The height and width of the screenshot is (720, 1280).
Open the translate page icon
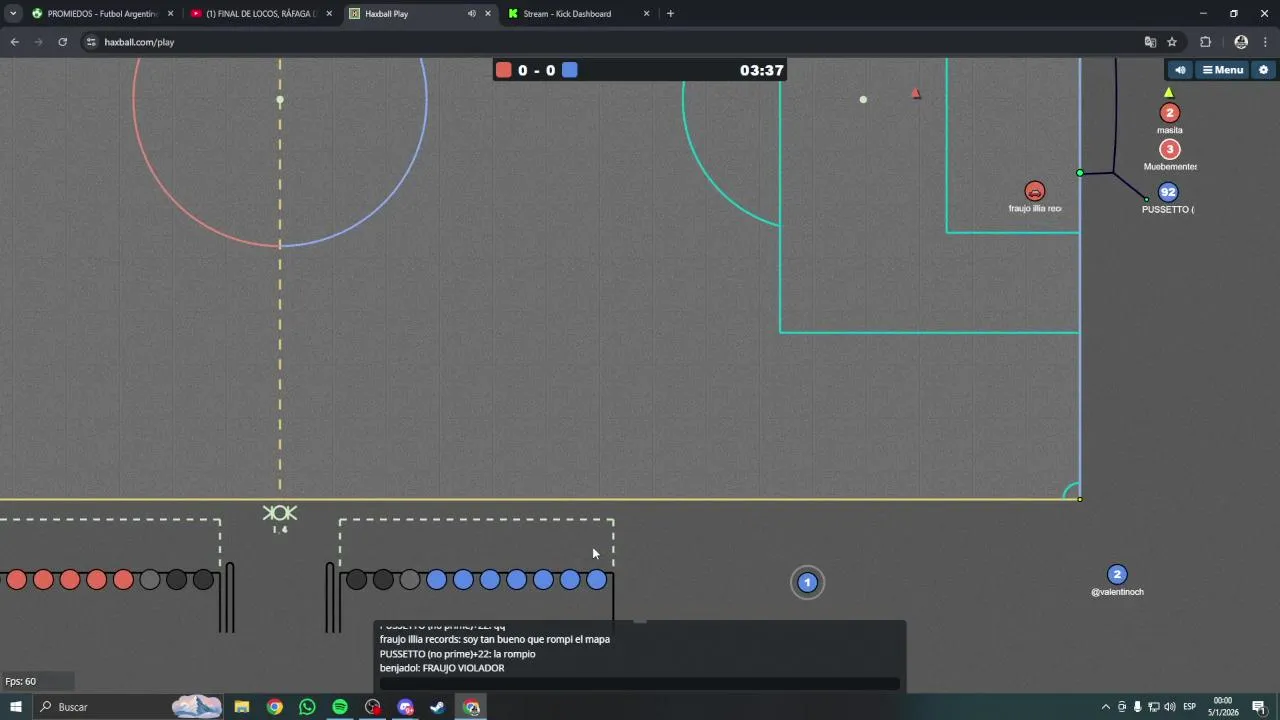coord(1150,42)
